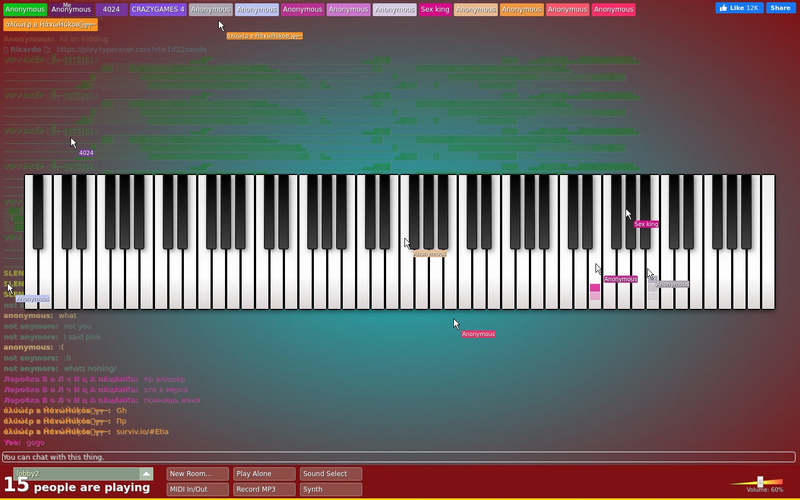Click the Sex king player tag
800x500 pixels.
pos(435,9)
